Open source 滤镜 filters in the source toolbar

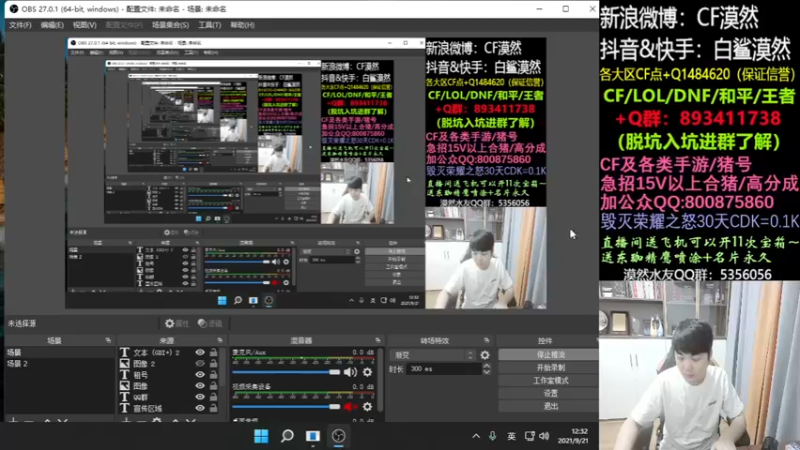click(x=210, y=323)
